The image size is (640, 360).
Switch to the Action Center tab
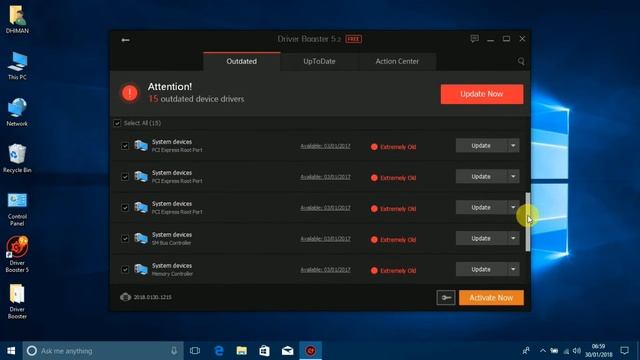pos(397,61)
